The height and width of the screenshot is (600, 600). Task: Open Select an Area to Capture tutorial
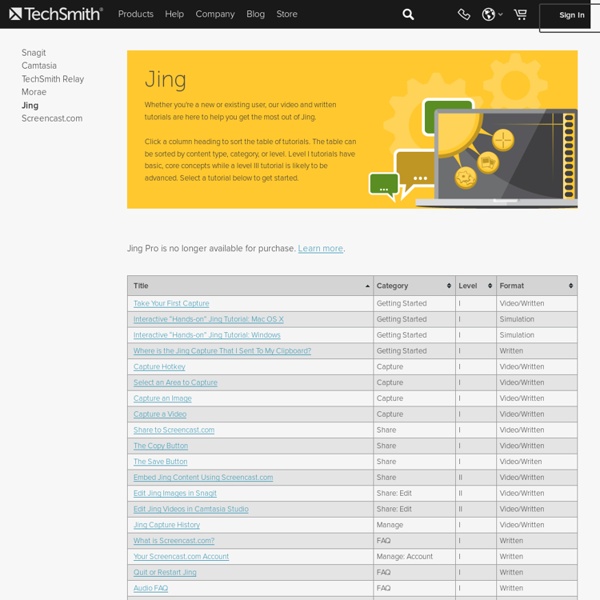pyautogui.click(x=176, y=383)
